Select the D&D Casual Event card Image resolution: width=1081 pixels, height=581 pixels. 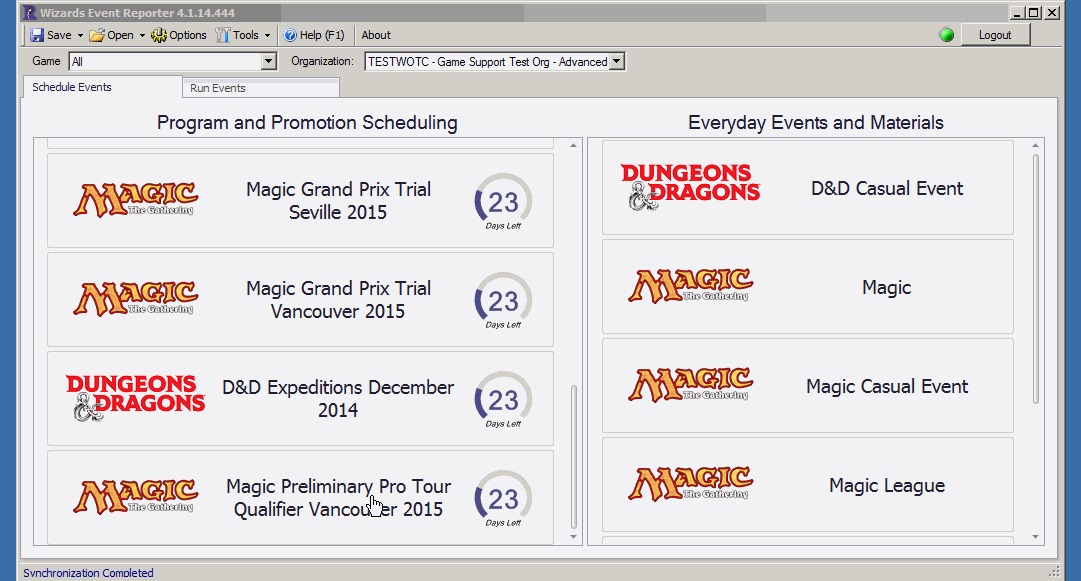[x=808, y=187]
